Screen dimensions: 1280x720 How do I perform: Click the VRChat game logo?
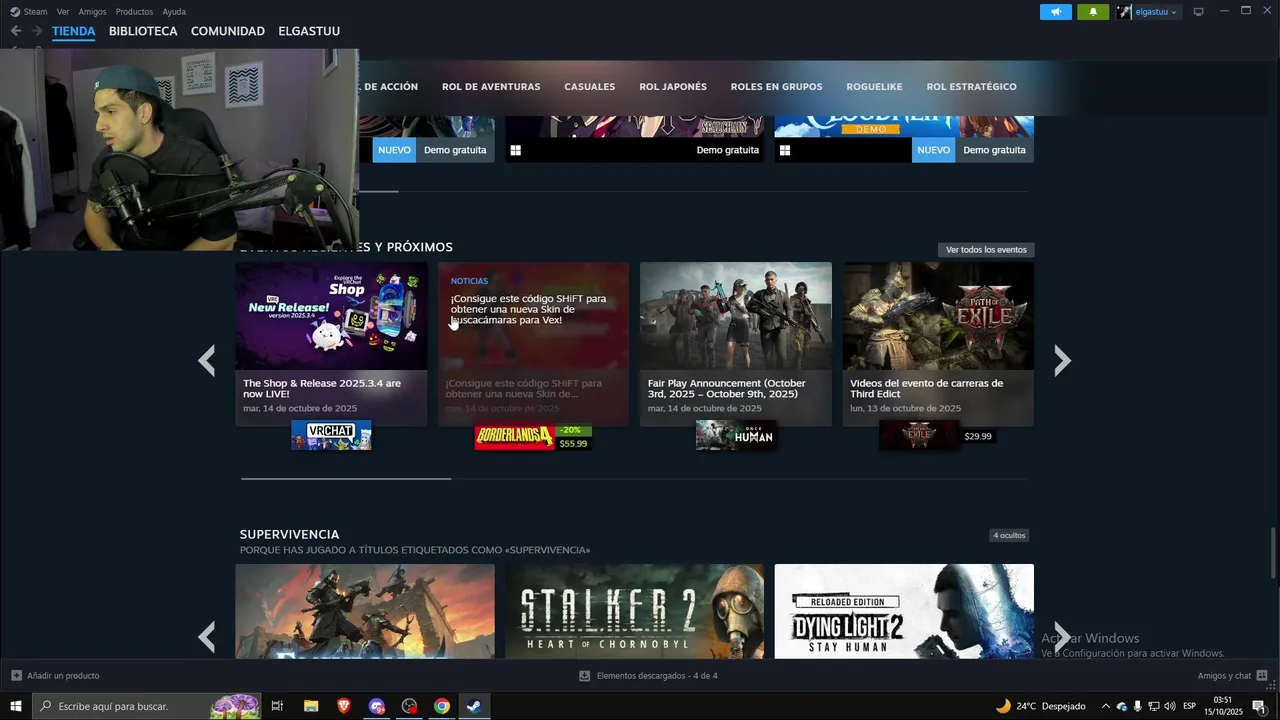(x=331, y=436)
